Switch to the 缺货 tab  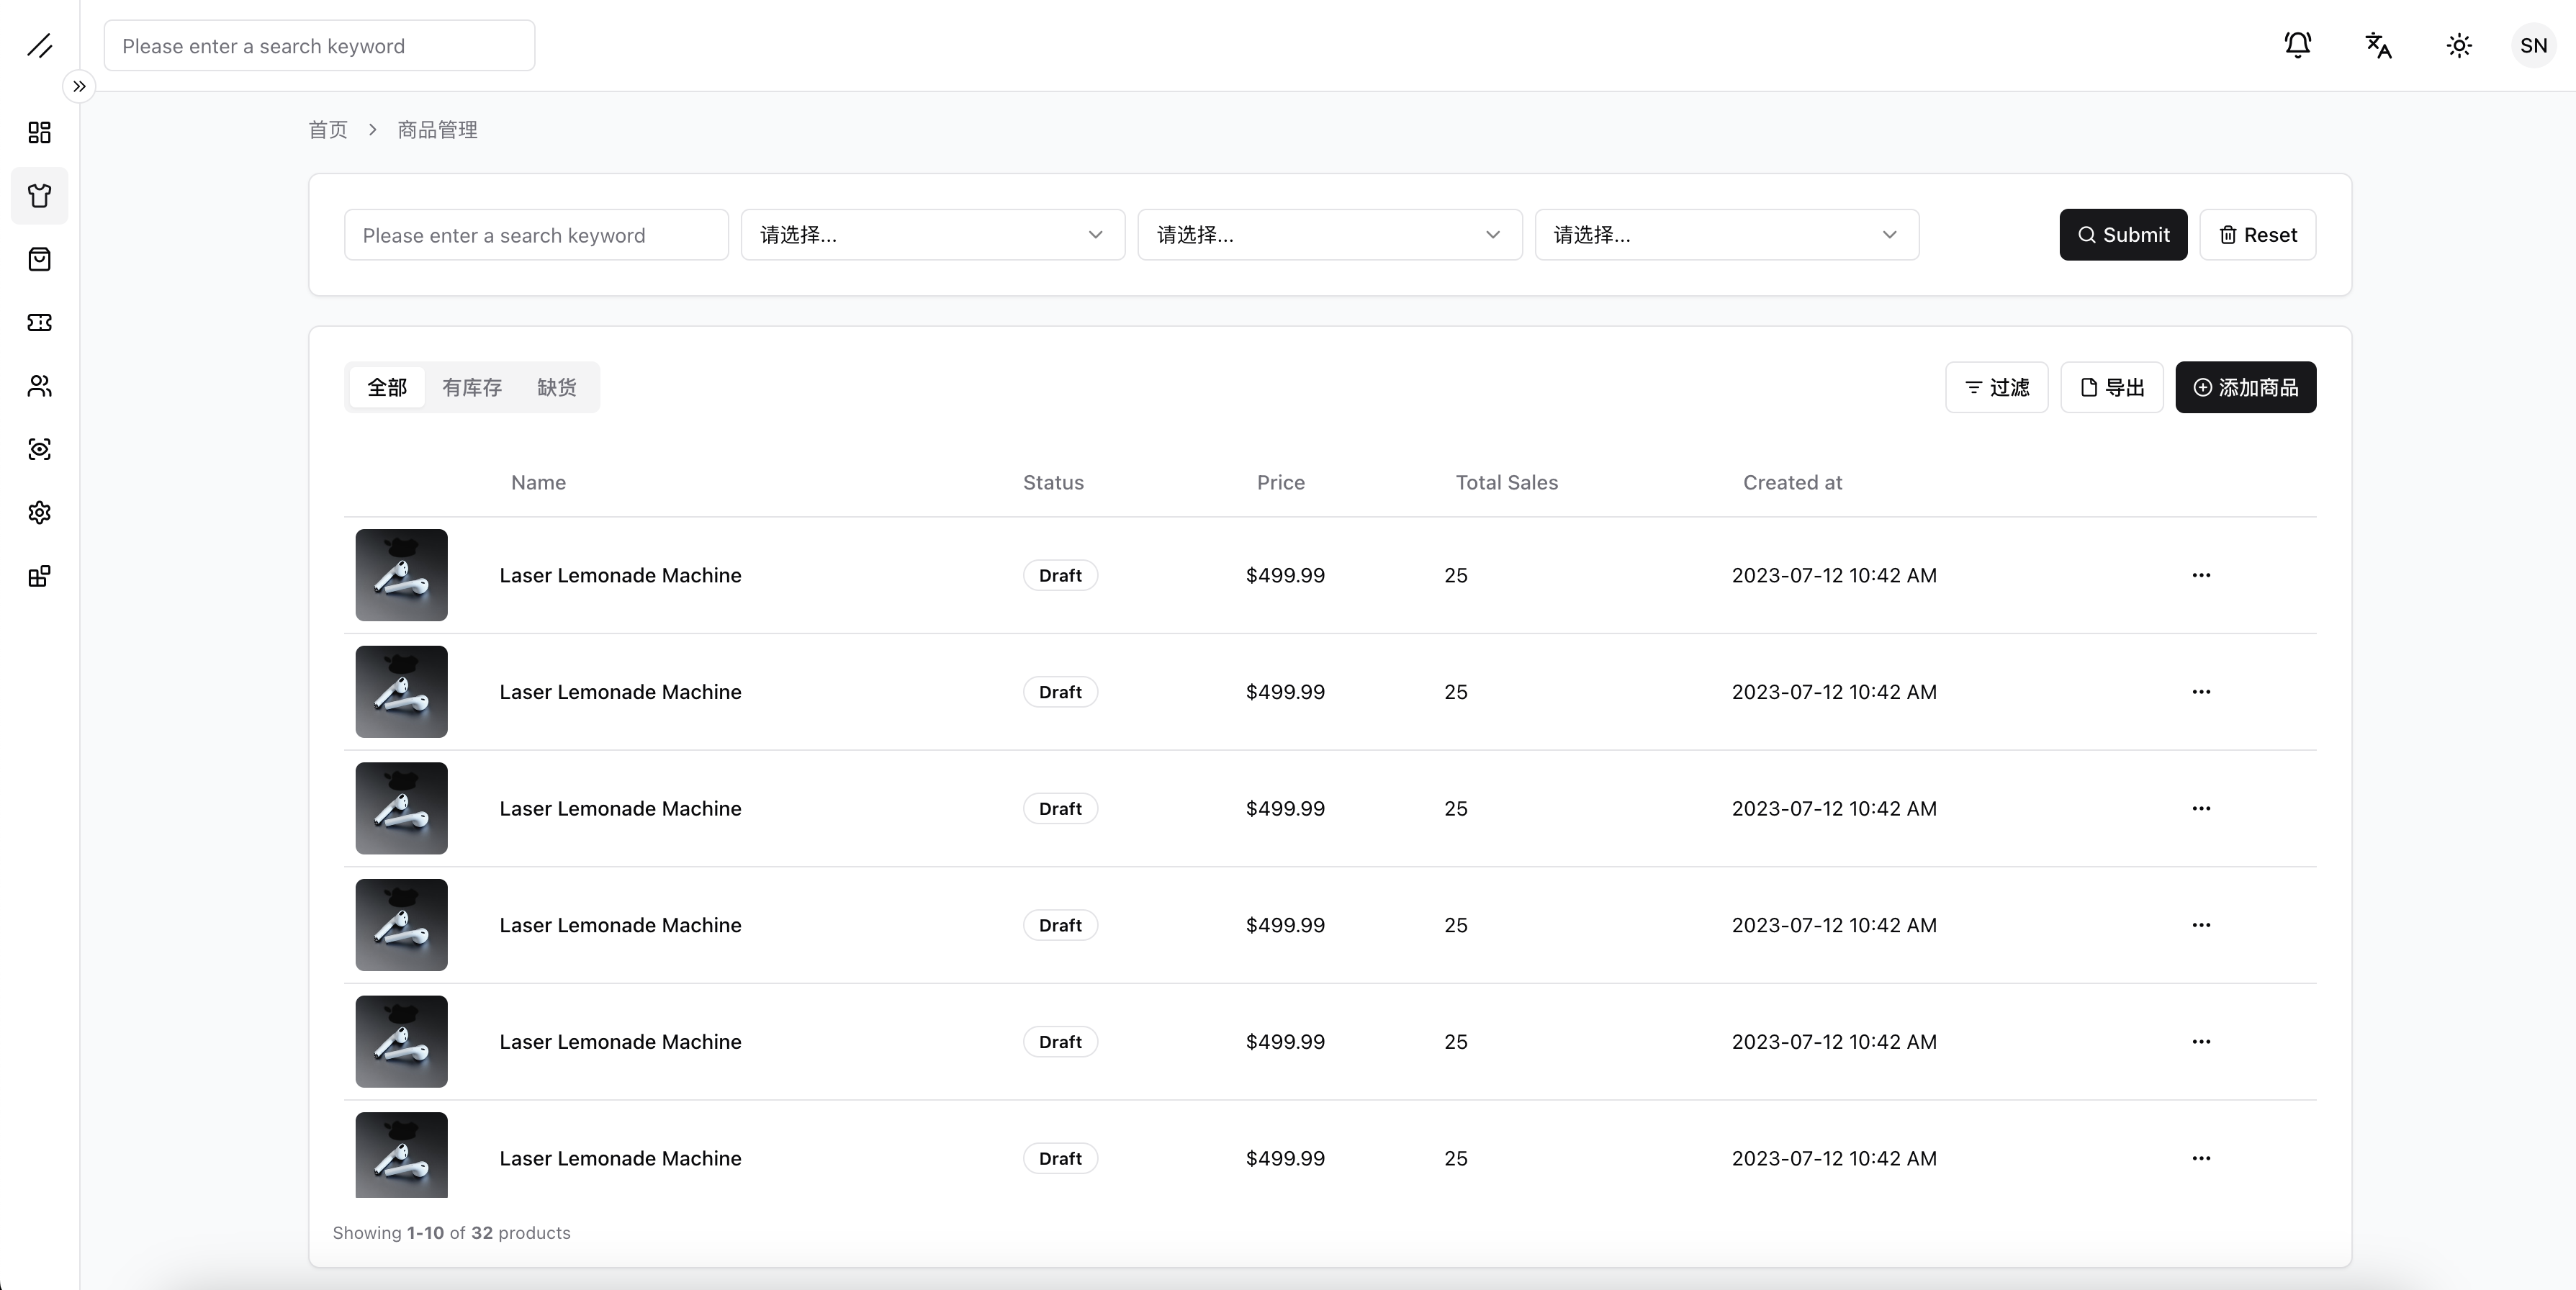pyautogui.click(x=556, y=387)
